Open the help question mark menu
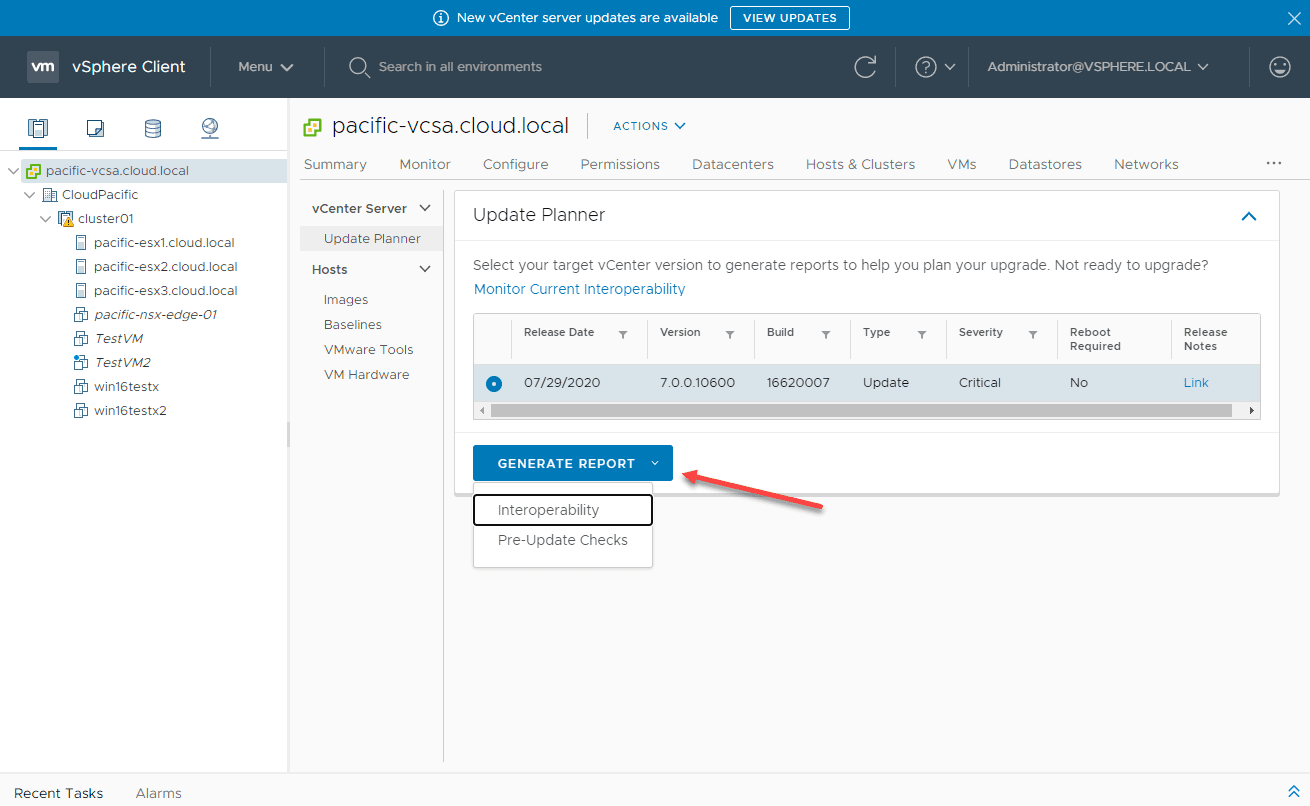This screenshot has width=1310, height=806. pos(934,67)
